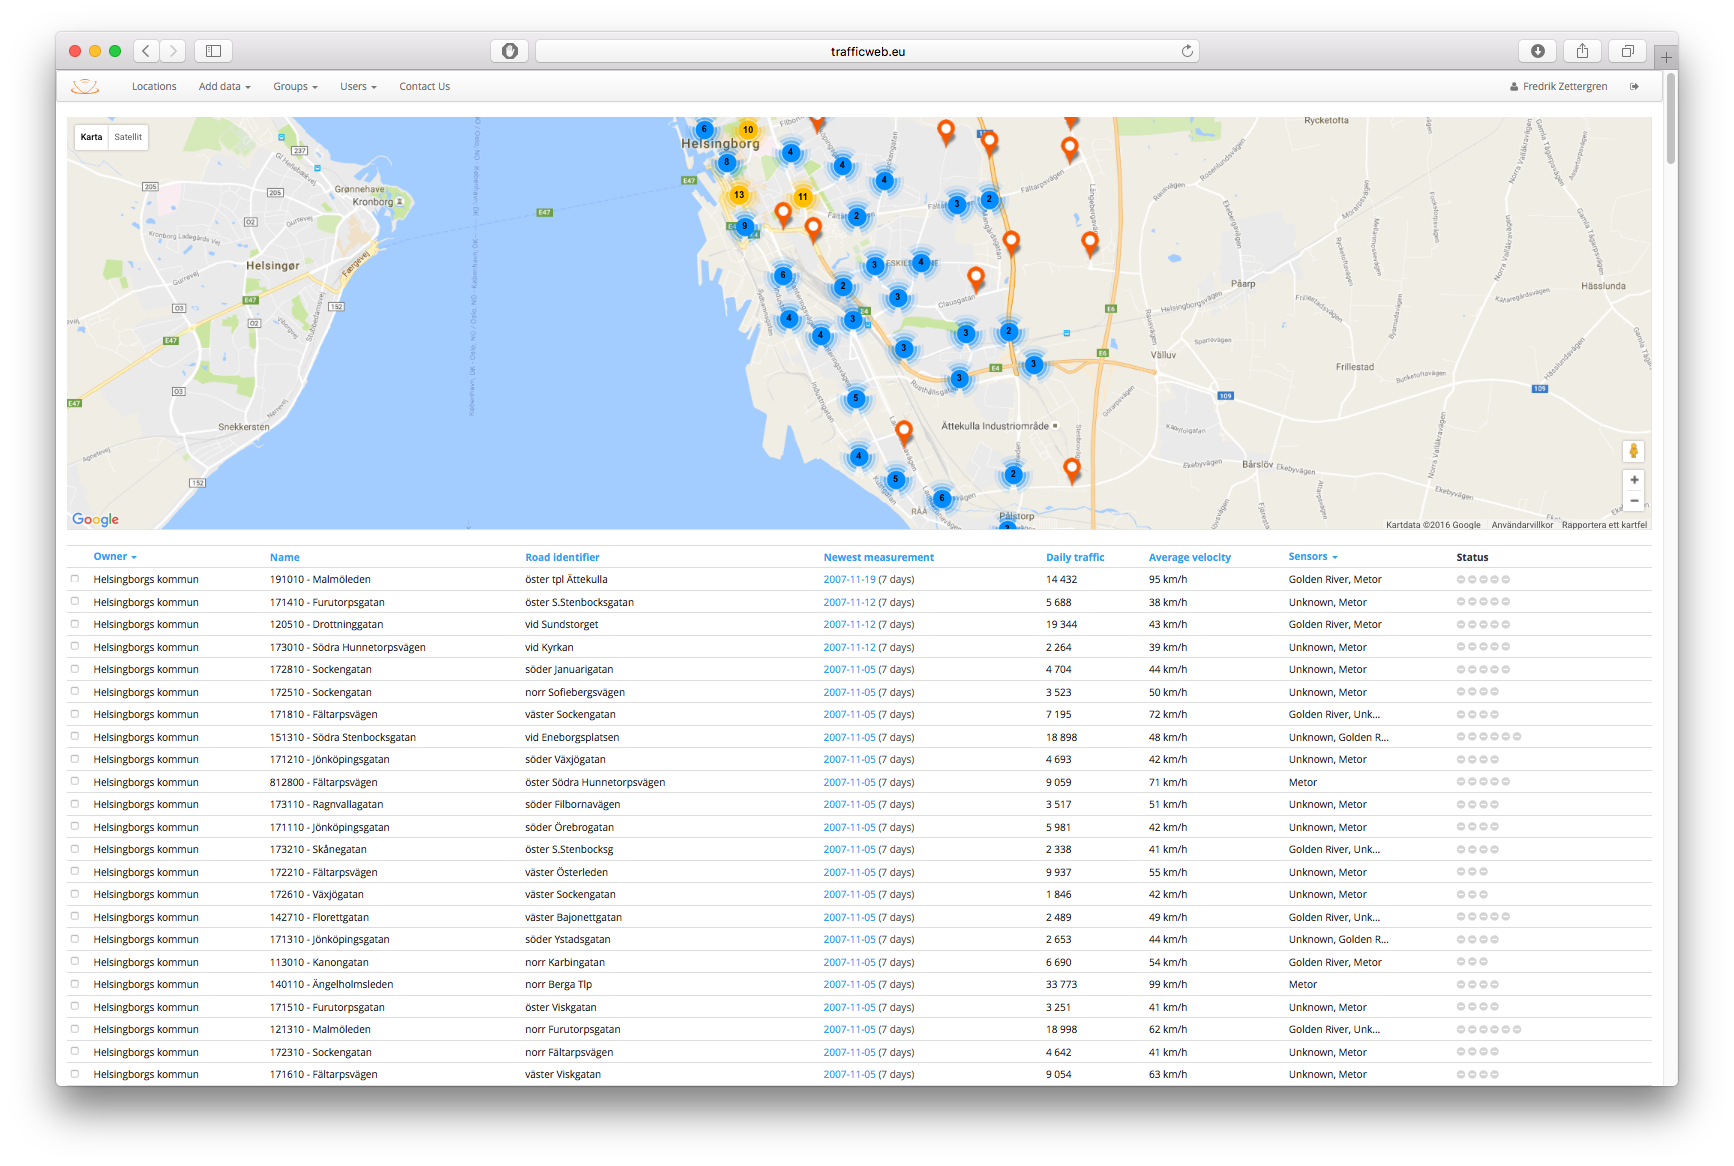The height and width of the screenshot is (1166, 1734).
Task: Open the Add data dropdown menu
Action: click(x=224, y=86)
